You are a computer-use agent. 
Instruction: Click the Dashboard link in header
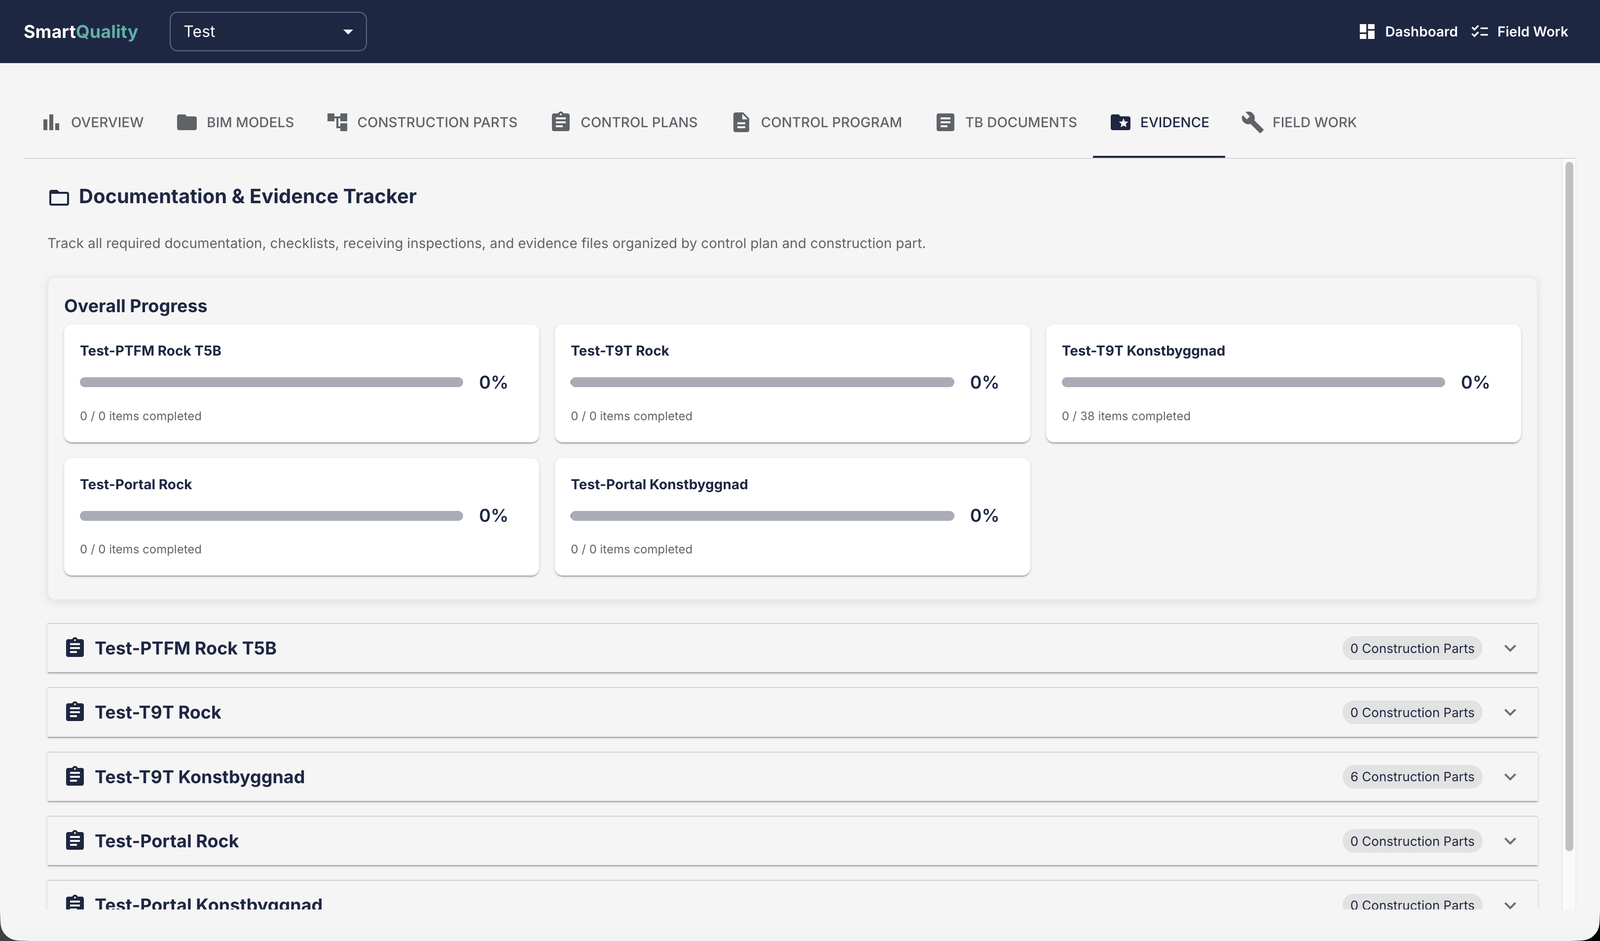(1408, 32)
